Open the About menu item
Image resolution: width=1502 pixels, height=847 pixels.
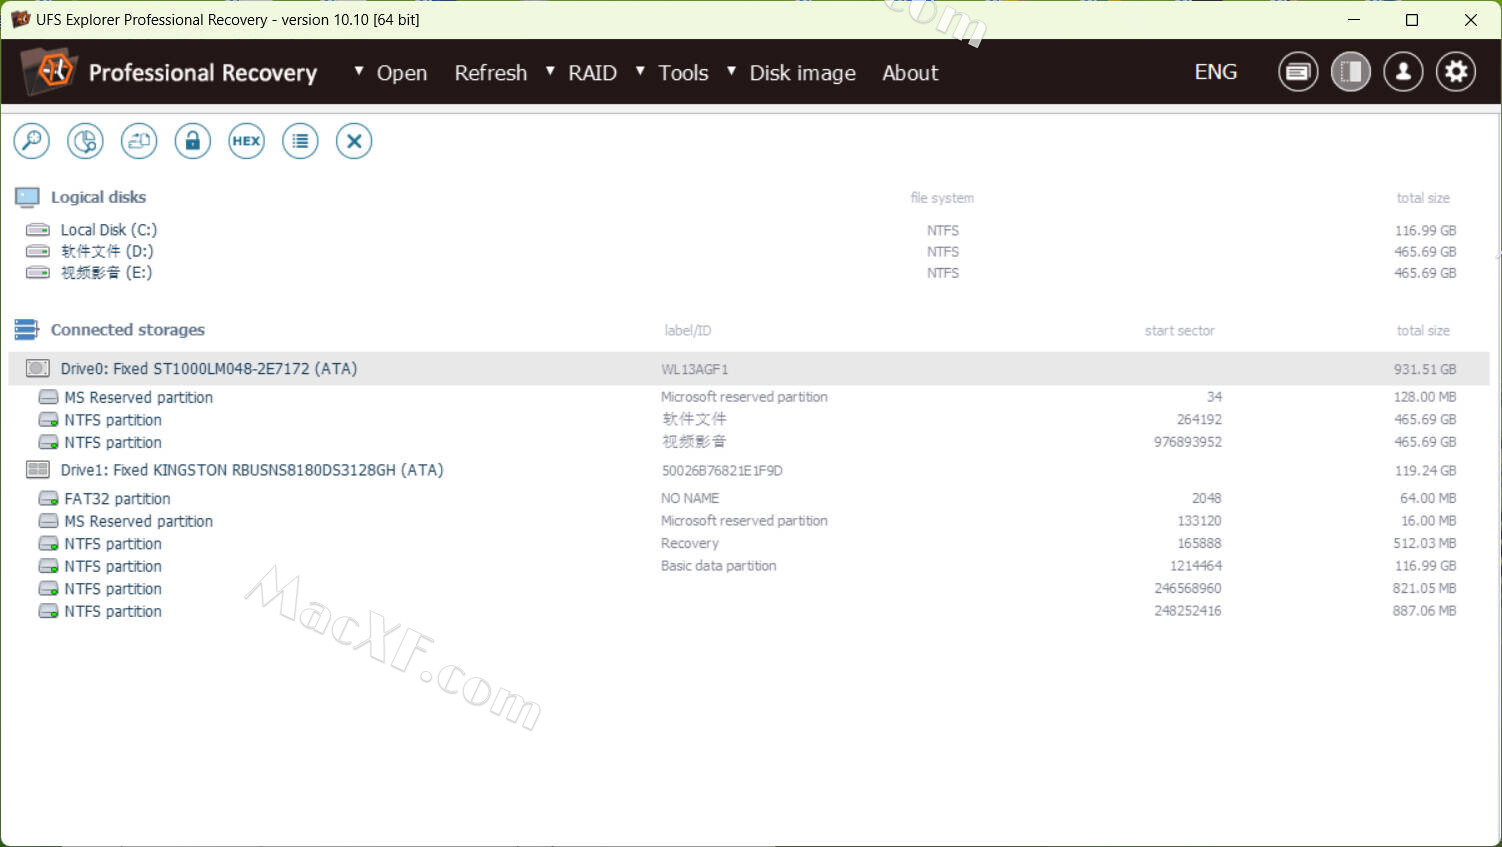point(910,73)
